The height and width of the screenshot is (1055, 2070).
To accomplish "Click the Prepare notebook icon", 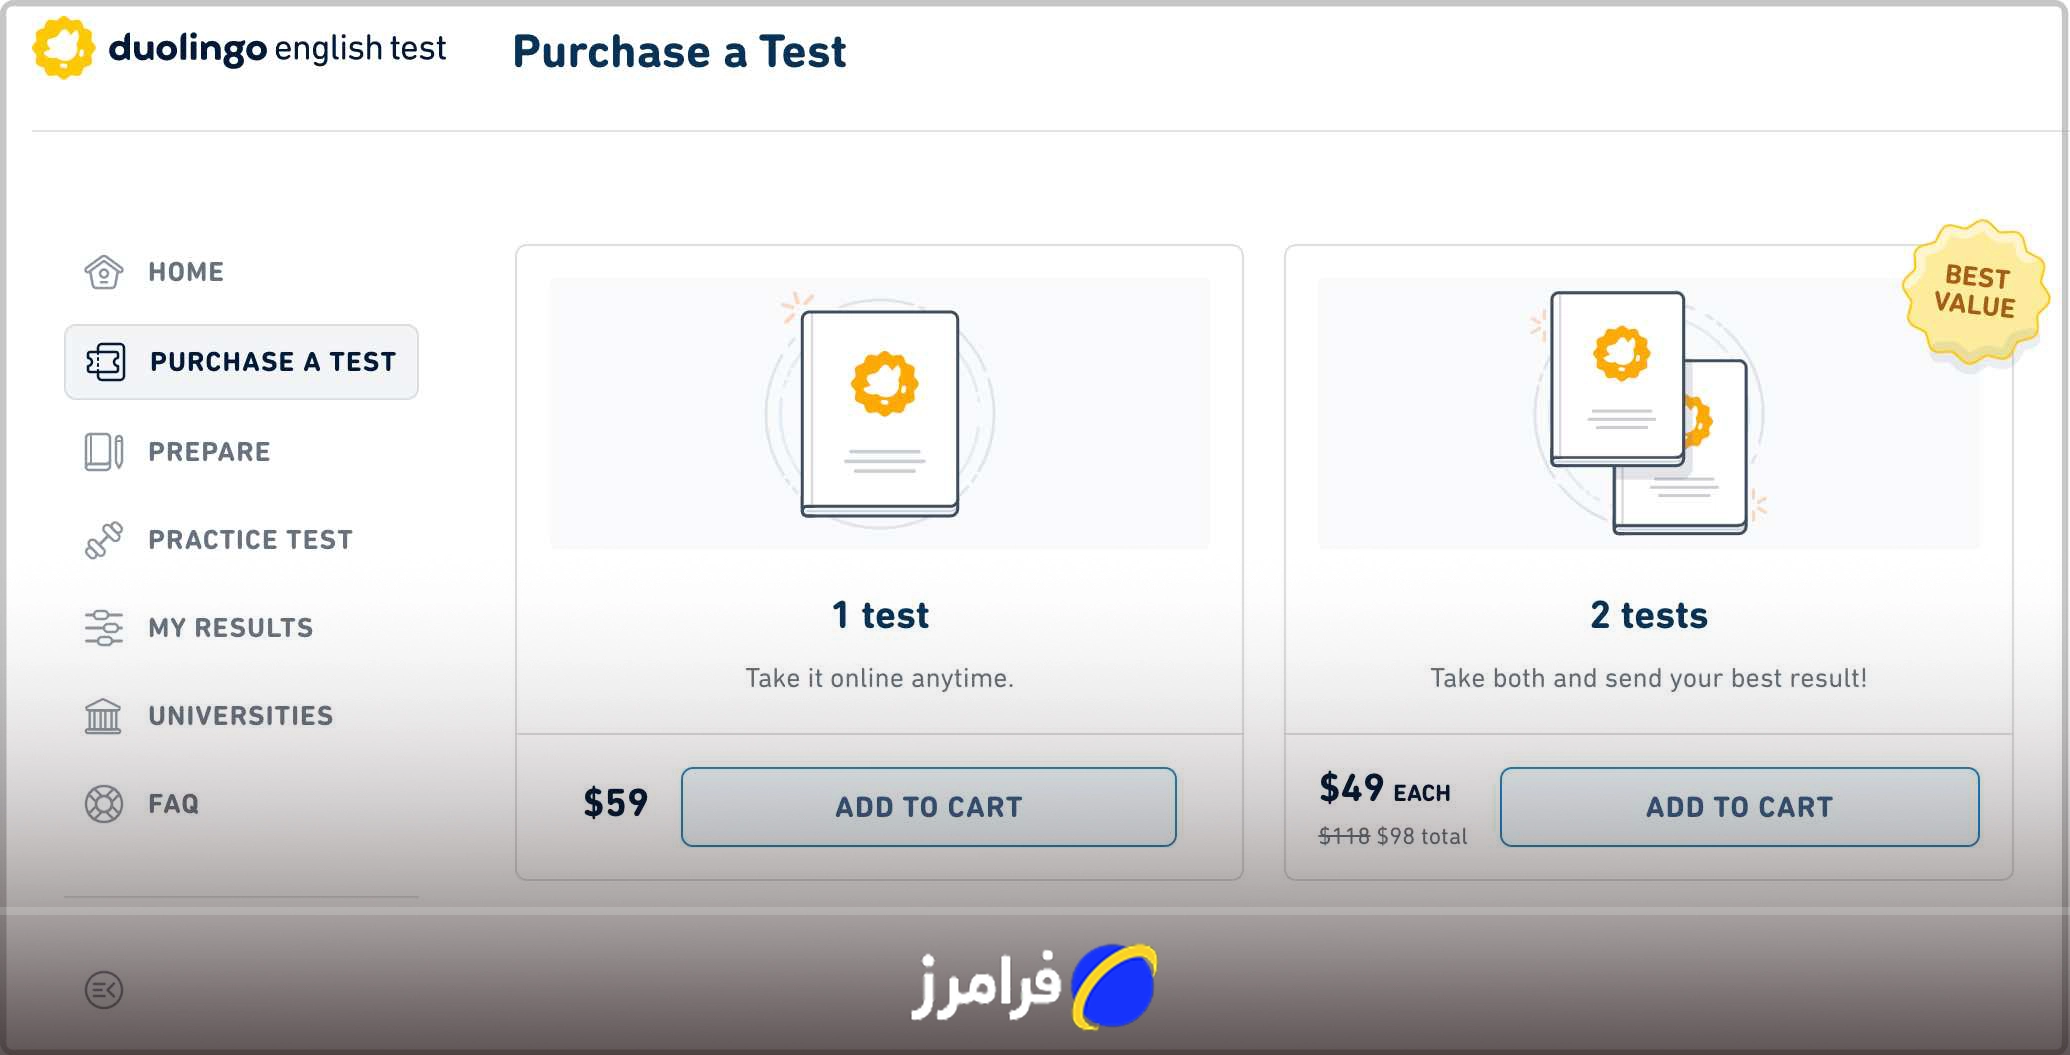I will [104, 452].
